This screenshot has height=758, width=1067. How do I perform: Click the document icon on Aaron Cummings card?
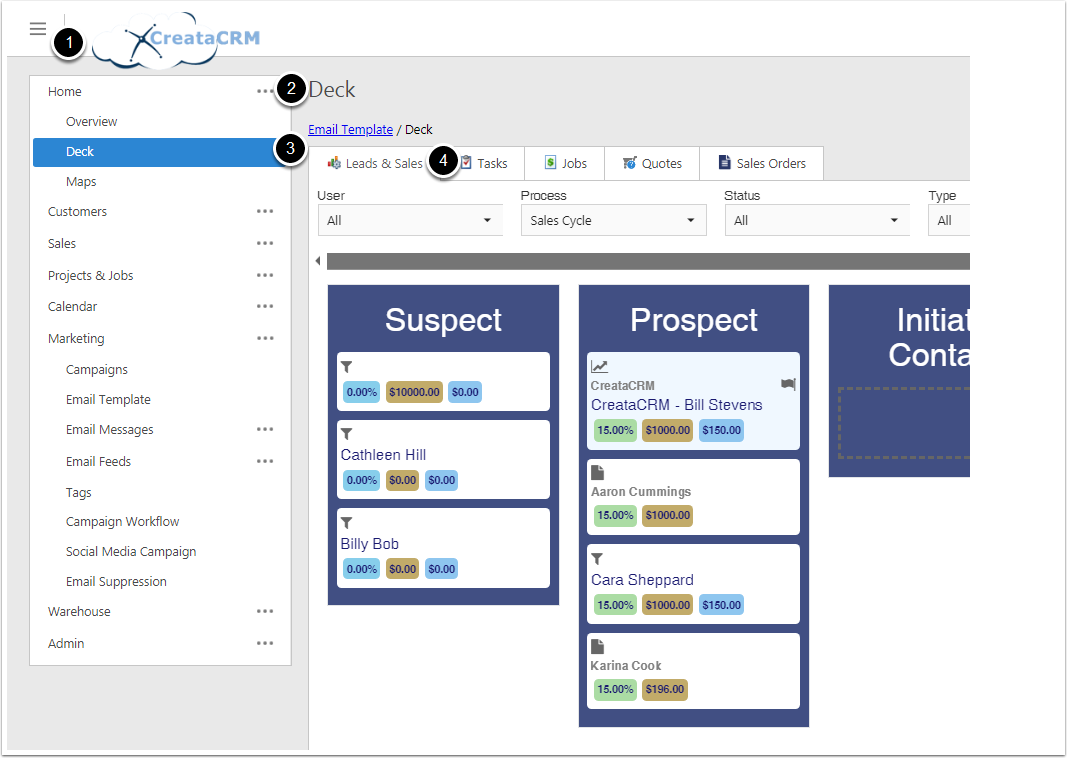click(598, 473)
